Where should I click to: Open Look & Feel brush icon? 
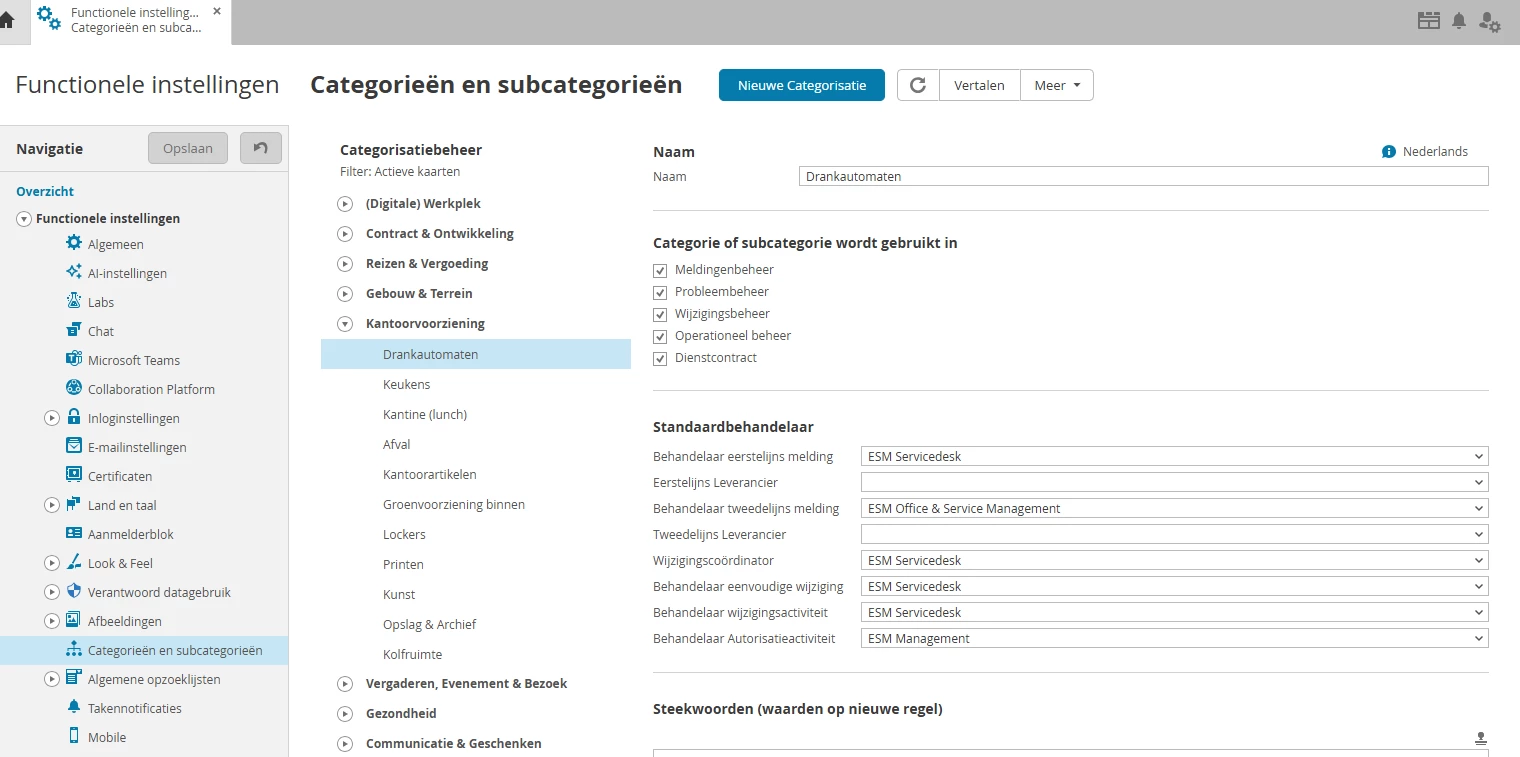pyautogui.click(x=74, y=562)
